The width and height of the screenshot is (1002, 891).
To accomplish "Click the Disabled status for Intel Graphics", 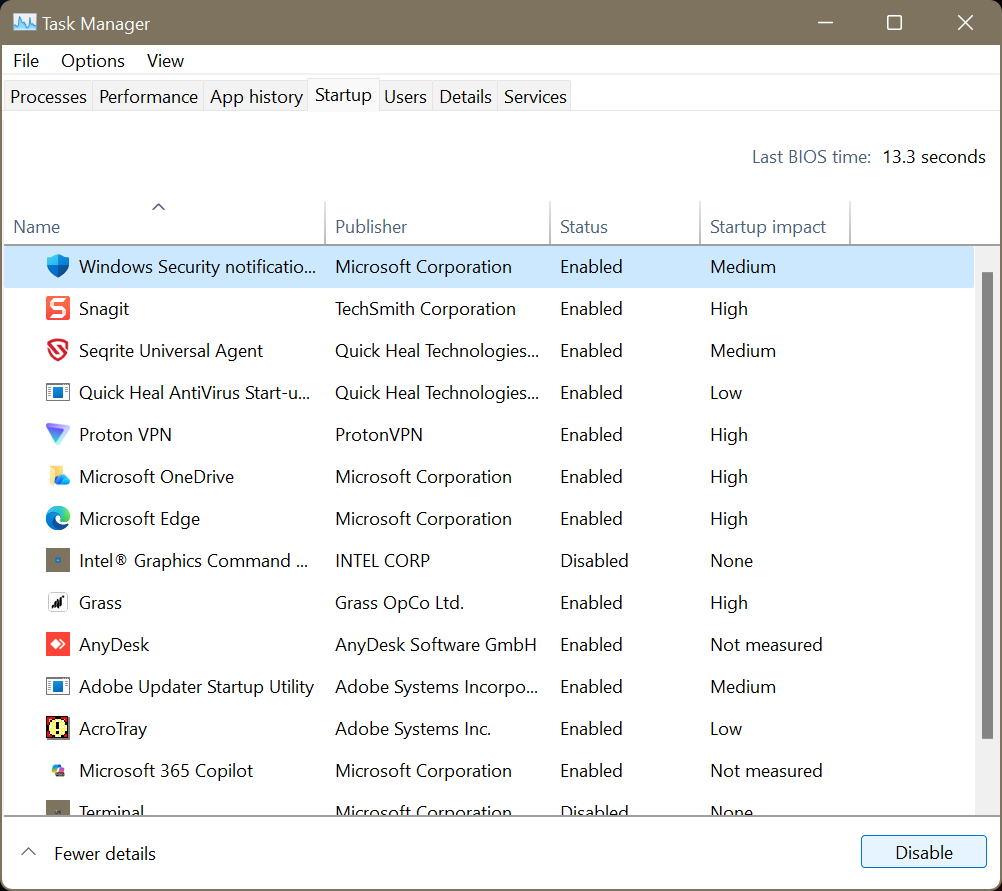I will click(594, 561).
